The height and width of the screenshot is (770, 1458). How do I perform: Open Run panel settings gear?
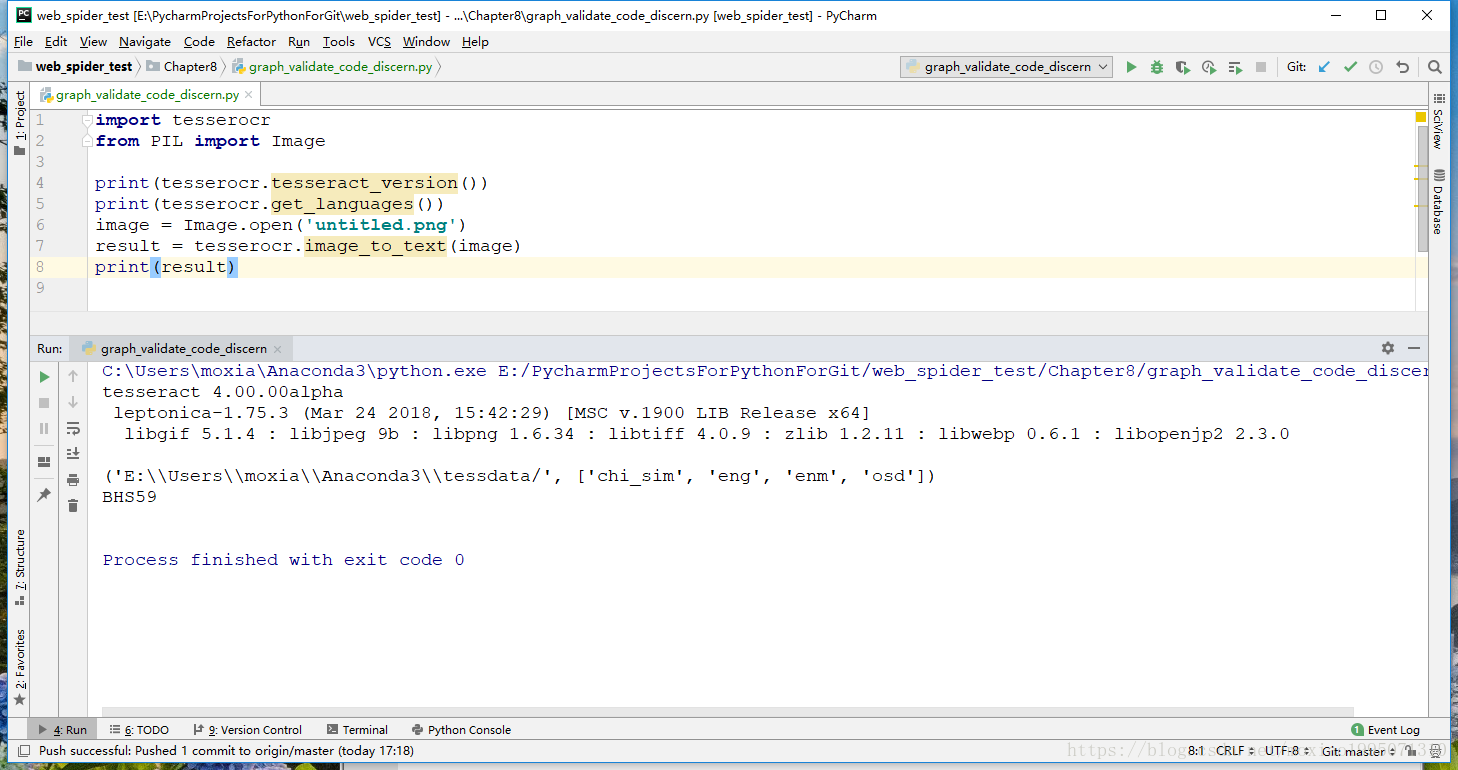click(1388, 348)
